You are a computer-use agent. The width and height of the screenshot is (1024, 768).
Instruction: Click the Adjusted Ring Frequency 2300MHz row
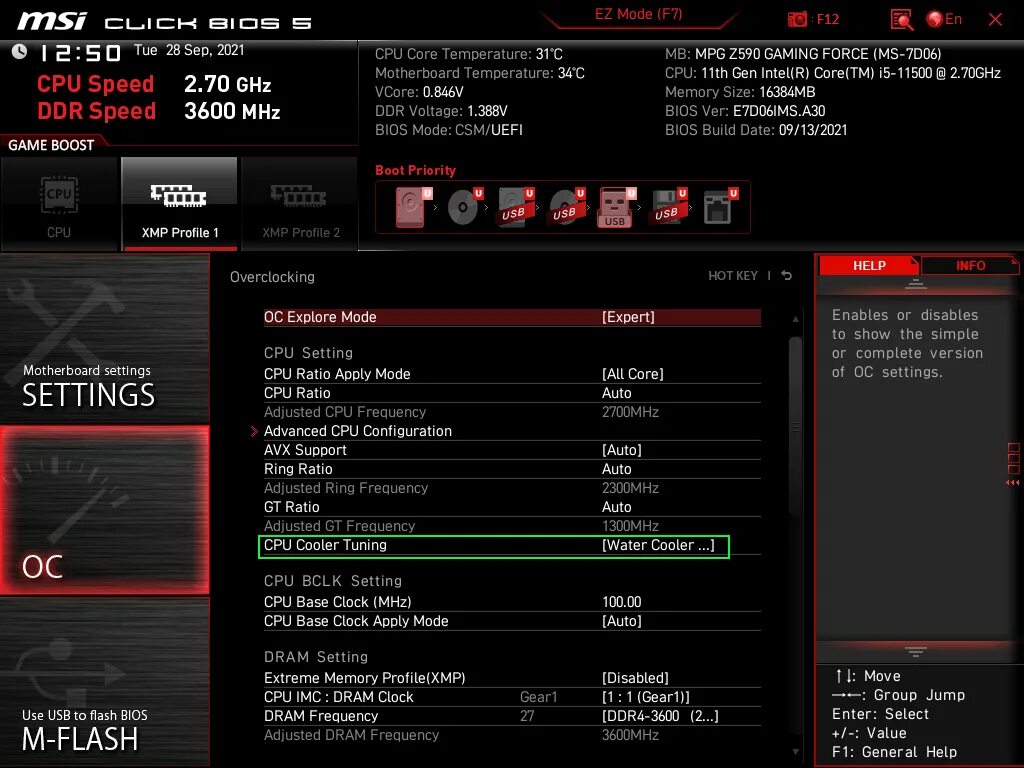pos(512,488)
